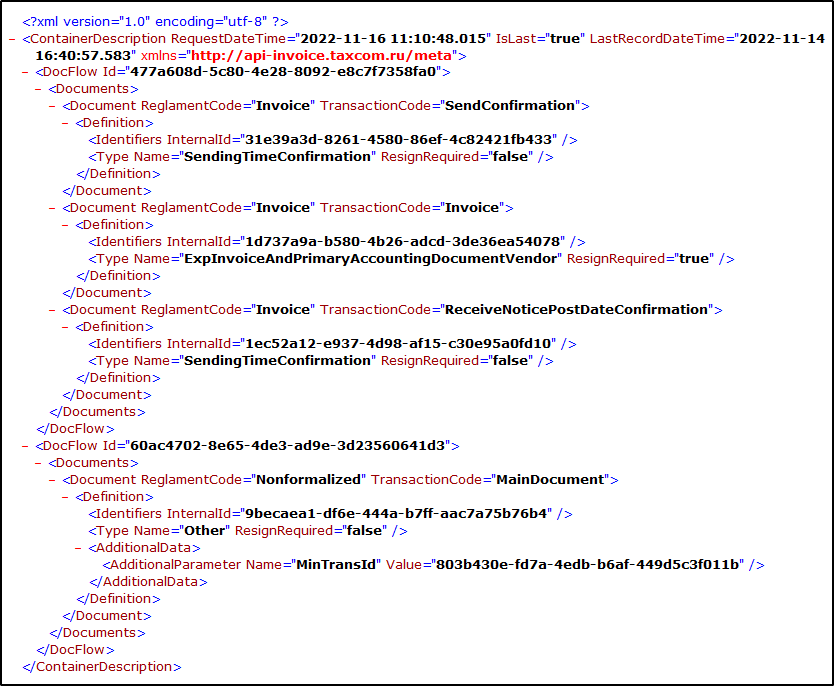Collapse Definition under SendConfirmation document

click(65, 123)
